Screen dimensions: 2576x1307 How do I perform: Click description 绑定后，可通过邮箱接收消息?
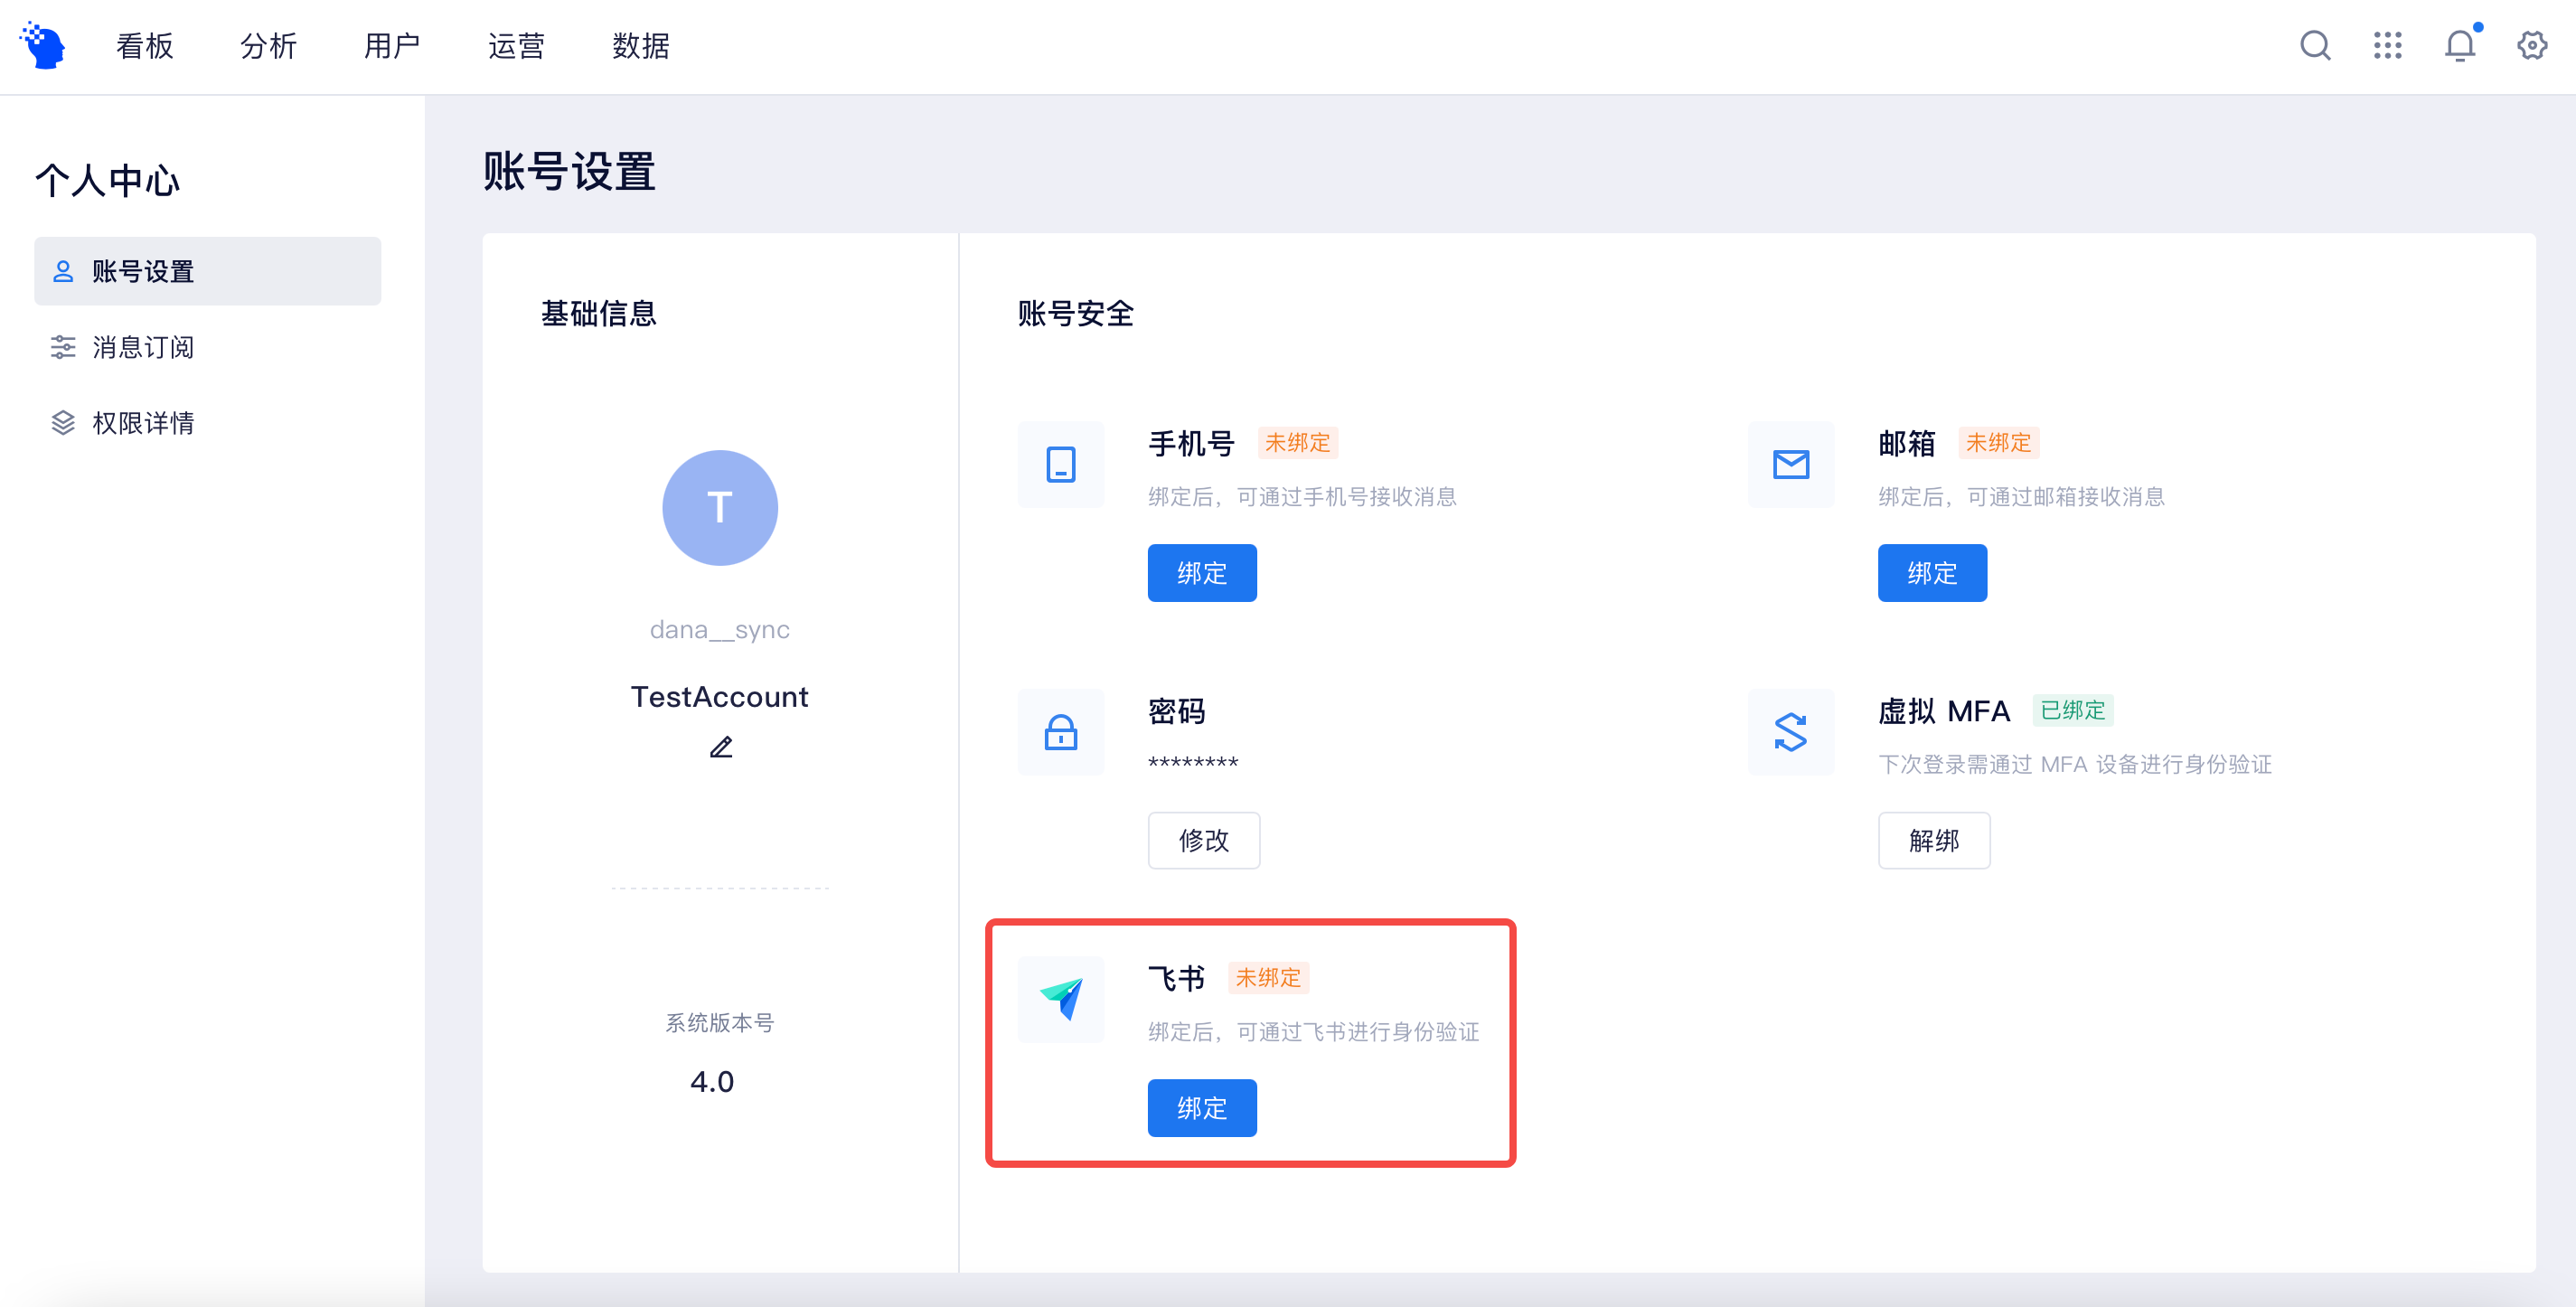(2021, 497)
